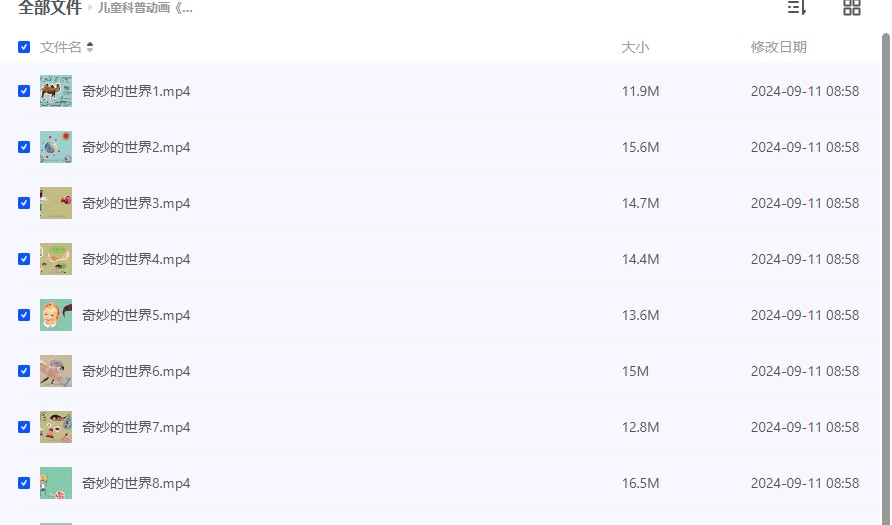Sort files using the 文件名 arrow toggle
Screen dimensions: 892x525
90,47
